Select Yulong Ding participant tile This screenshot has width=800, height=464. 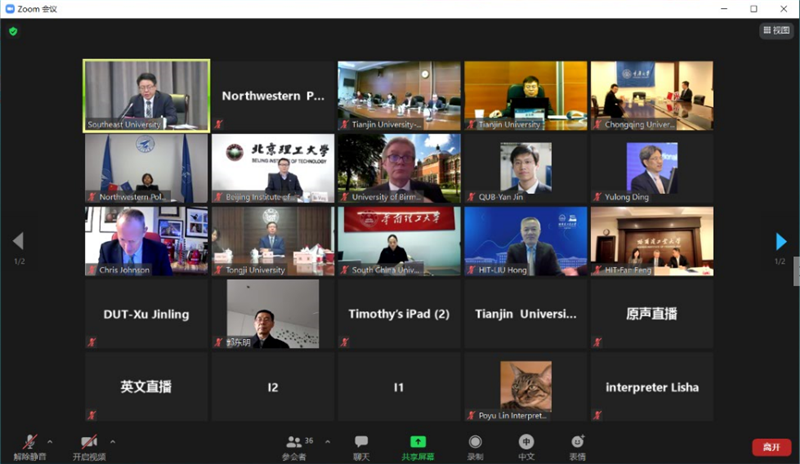[652, 168]
